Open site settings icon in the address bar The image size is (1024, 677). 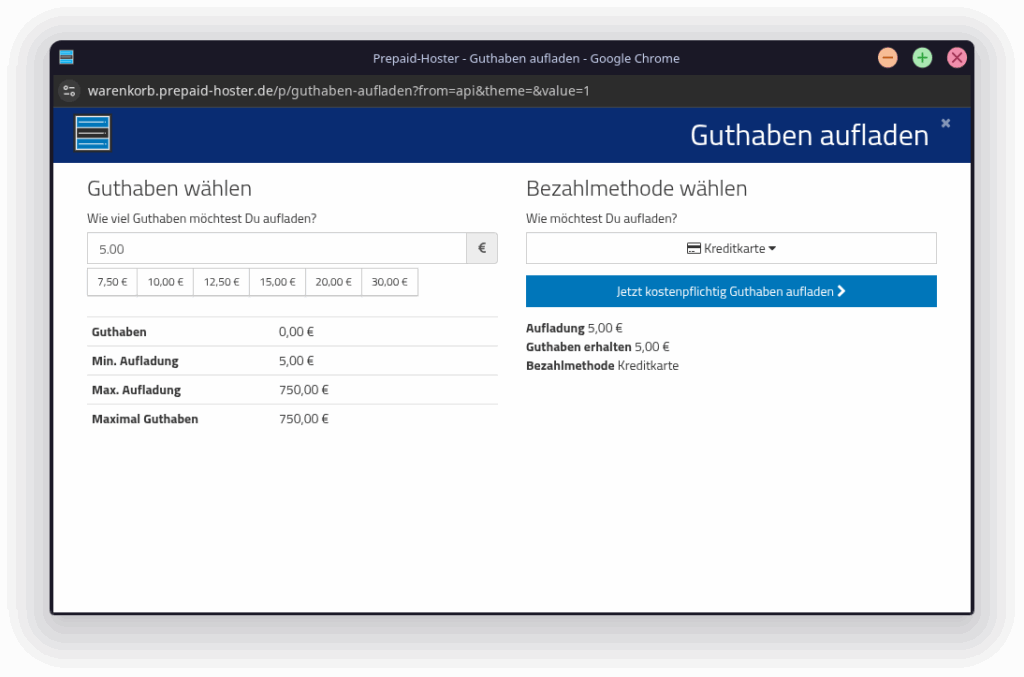tap(68, 90)
